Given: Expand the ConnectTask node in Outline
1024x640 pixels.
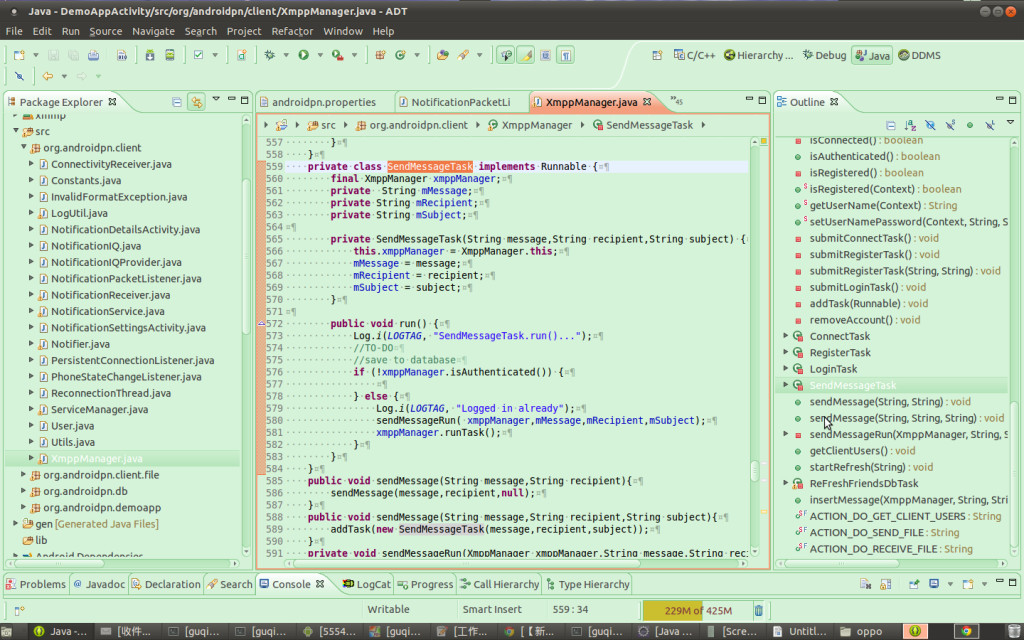Looking at the screenshot, I should [x=786, y=336].
